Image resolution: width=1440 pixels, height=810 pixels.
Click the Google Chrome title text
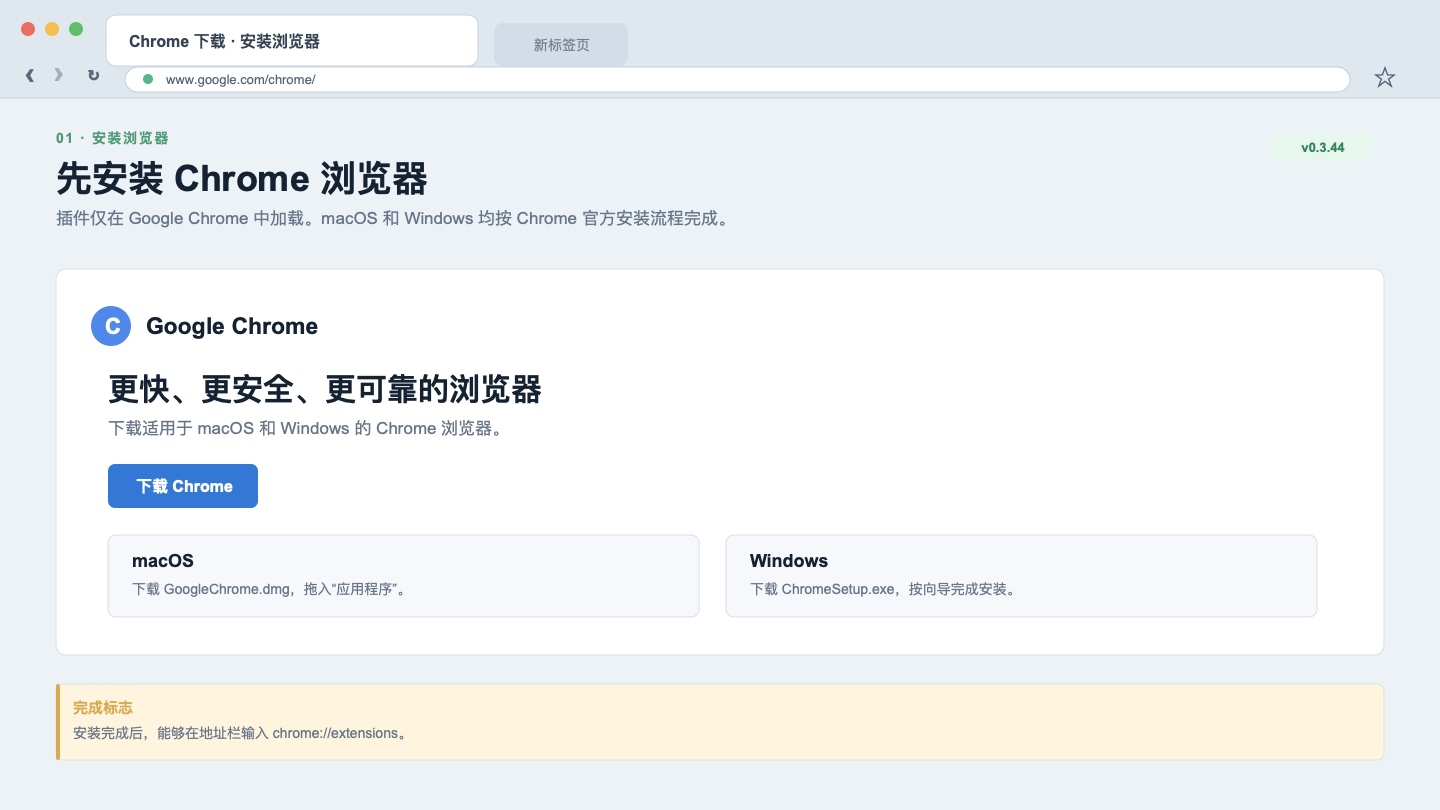tap(232, 326)
